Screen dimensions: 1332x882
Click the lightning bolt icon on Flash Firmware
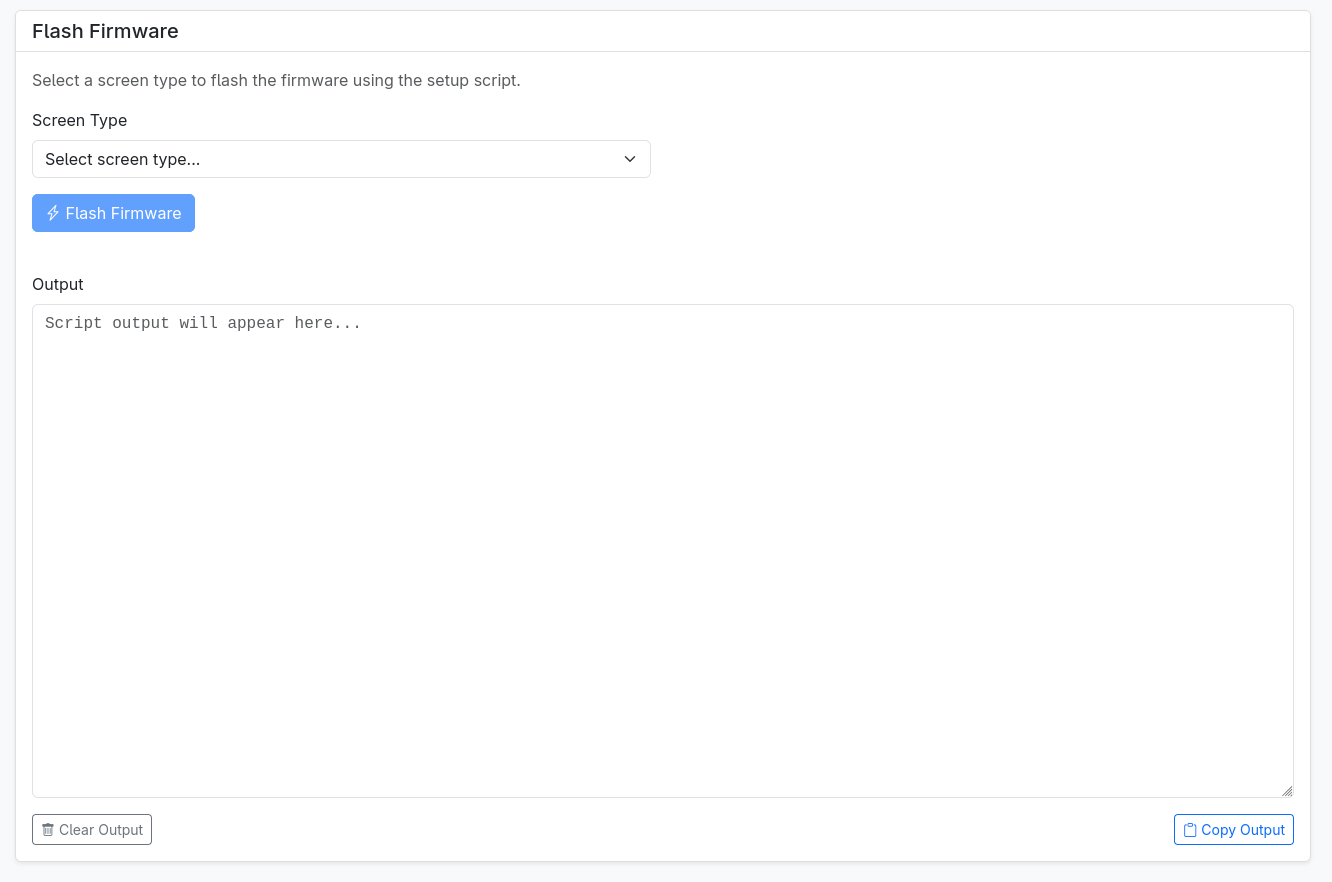tap(53, 213)
